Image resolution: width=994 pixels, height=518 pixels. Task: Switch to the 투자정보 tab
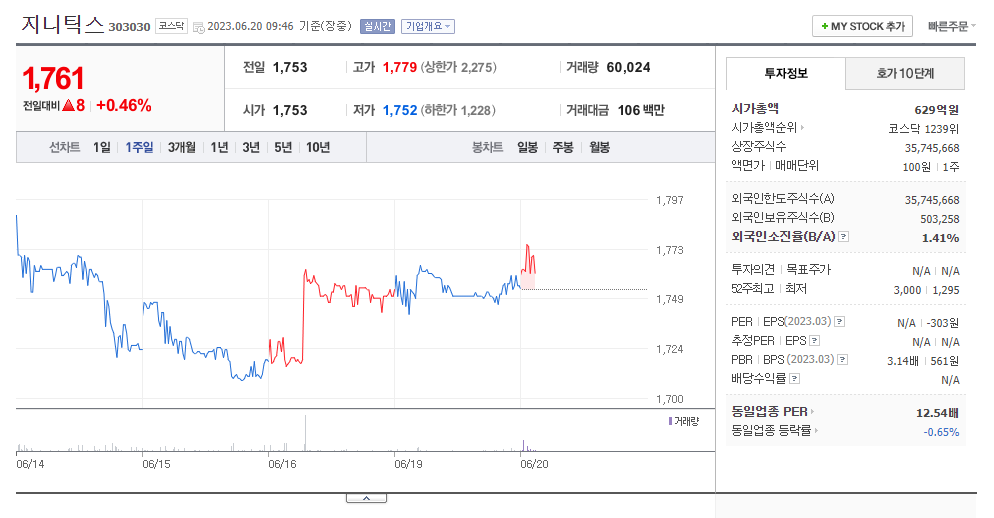(x=785, y=74)
